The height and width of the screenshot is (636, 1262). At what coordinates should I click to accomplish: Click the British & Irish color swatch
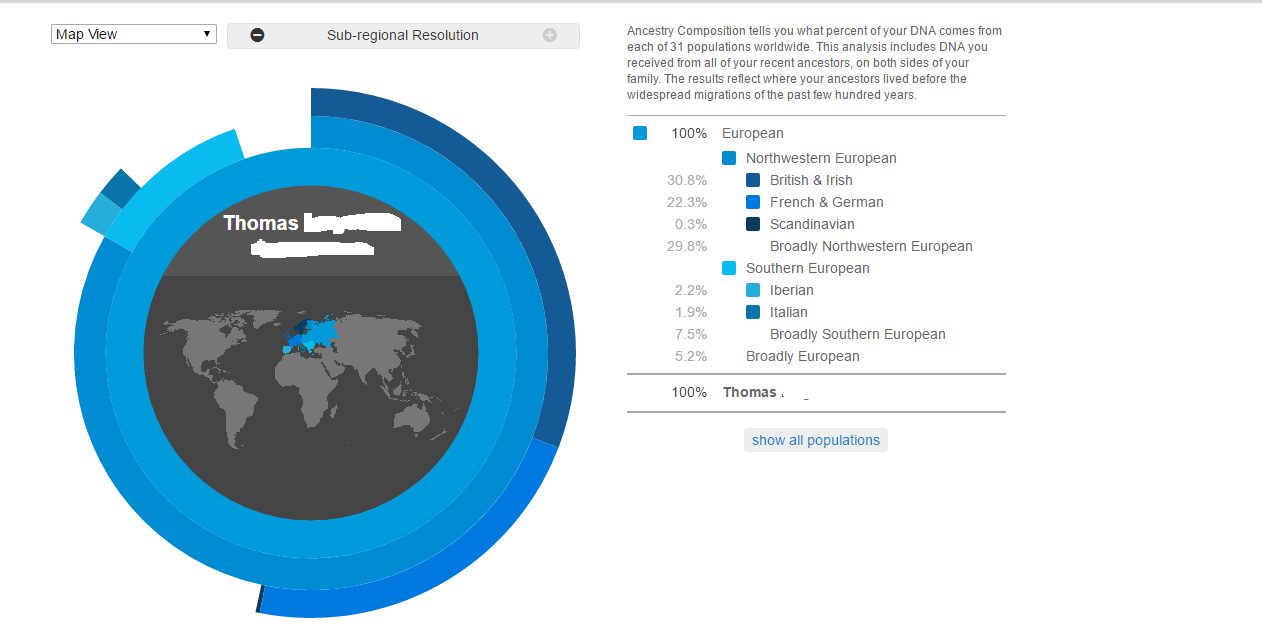[x=753, y=180]
